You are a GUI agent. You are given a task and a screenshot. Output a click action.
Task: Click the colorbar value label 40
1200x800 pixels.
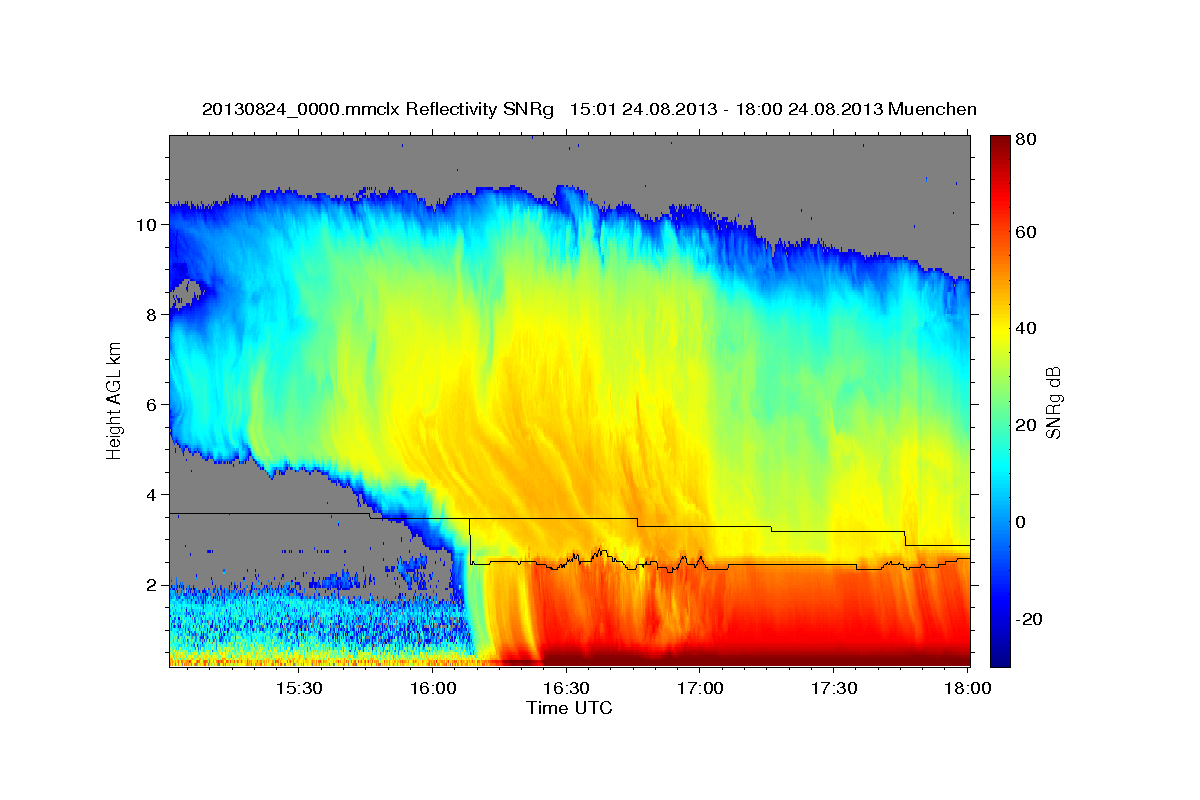click(x=1025, y=328)
